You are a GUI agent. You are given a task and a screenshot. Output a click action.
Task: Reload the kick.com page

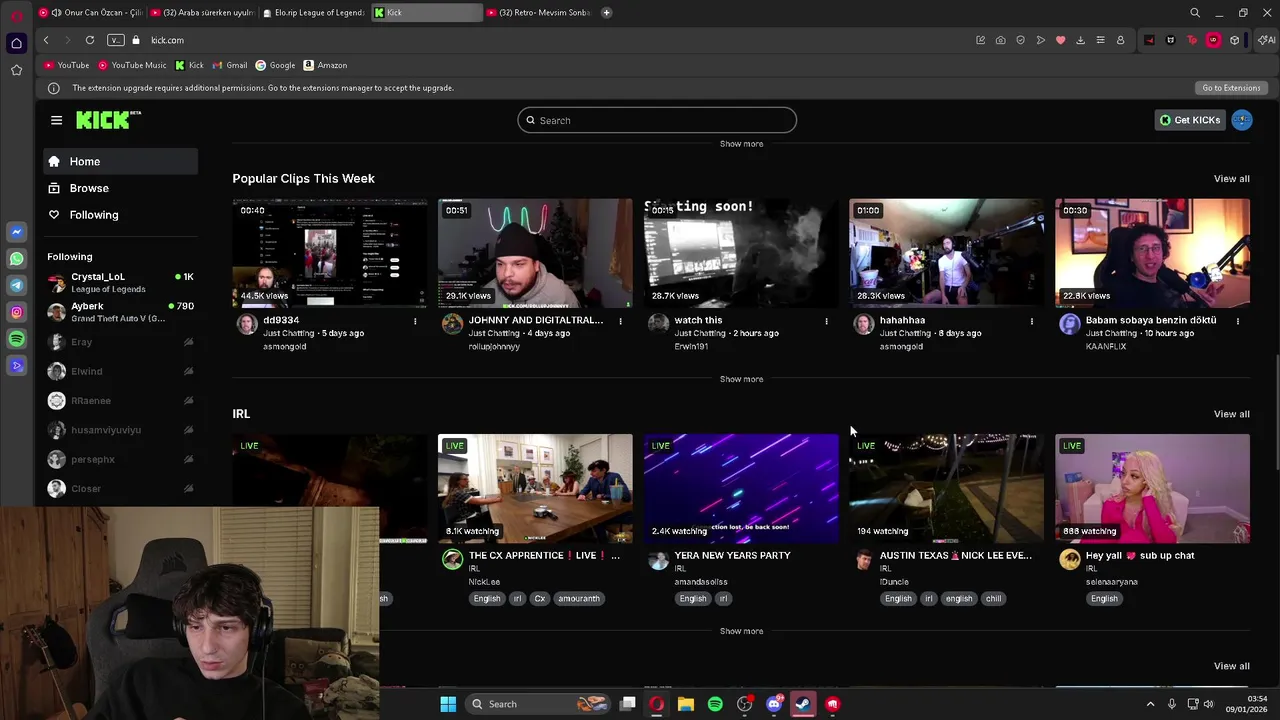pos(90,40)
